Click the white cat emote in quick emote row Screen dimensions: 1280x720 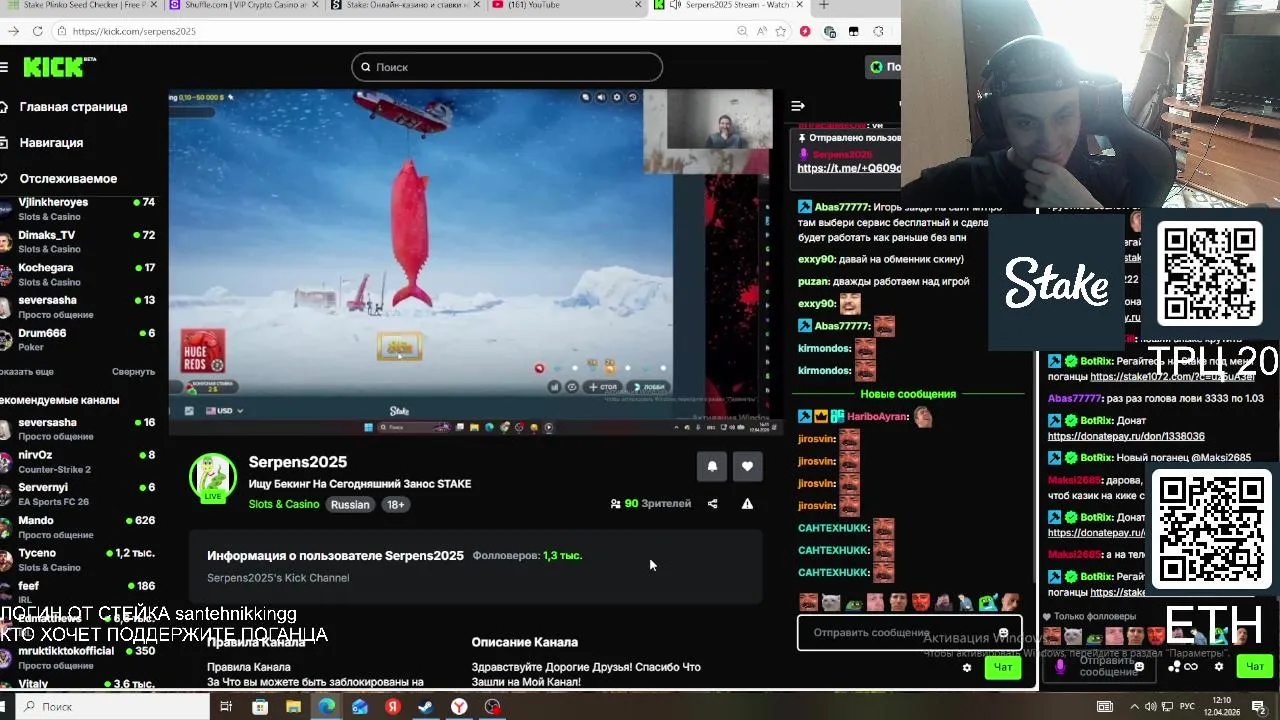(x=831, y=602)
